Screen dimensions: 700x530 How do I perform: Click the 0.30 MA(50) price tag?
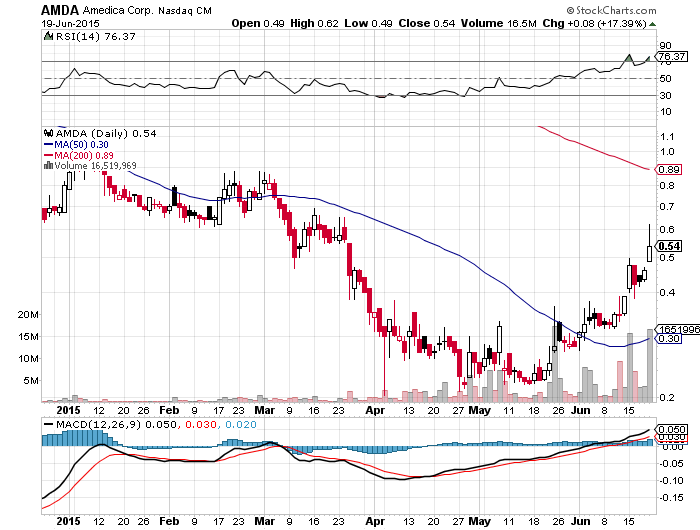tap(668, 338)
